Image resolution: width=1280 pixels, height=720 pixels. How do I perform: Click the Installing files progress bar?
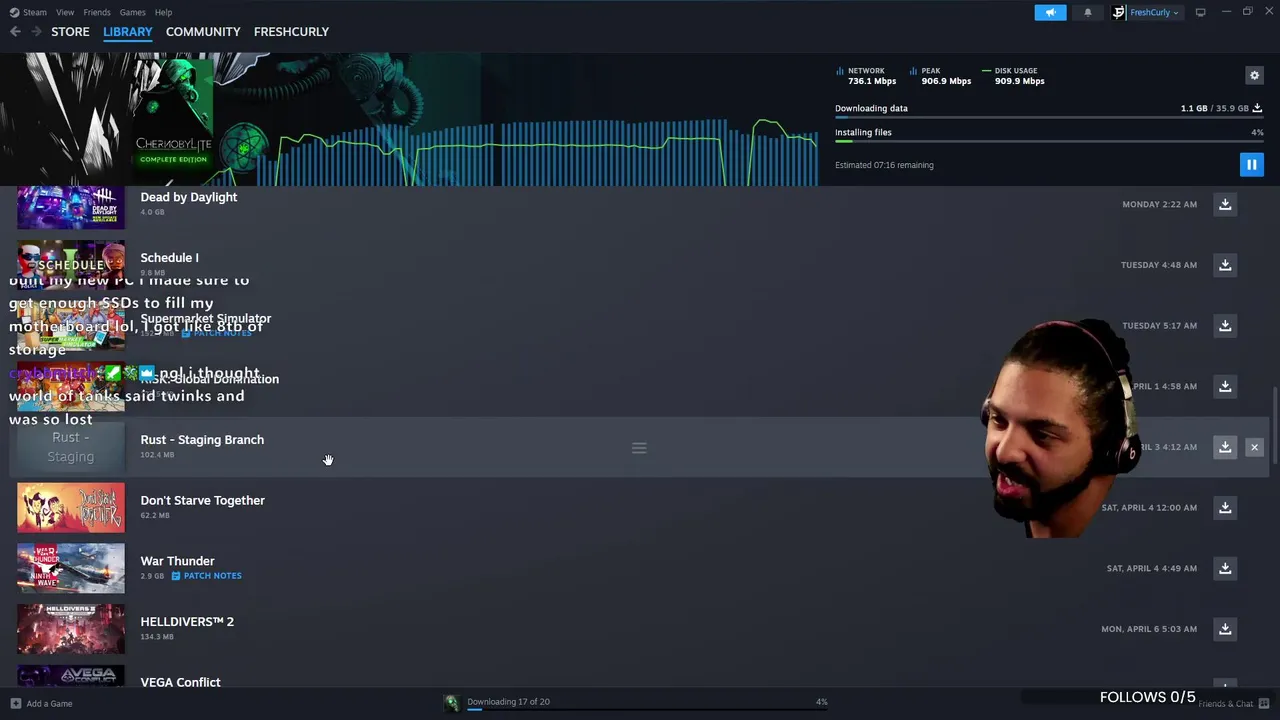click(1049, 142)
